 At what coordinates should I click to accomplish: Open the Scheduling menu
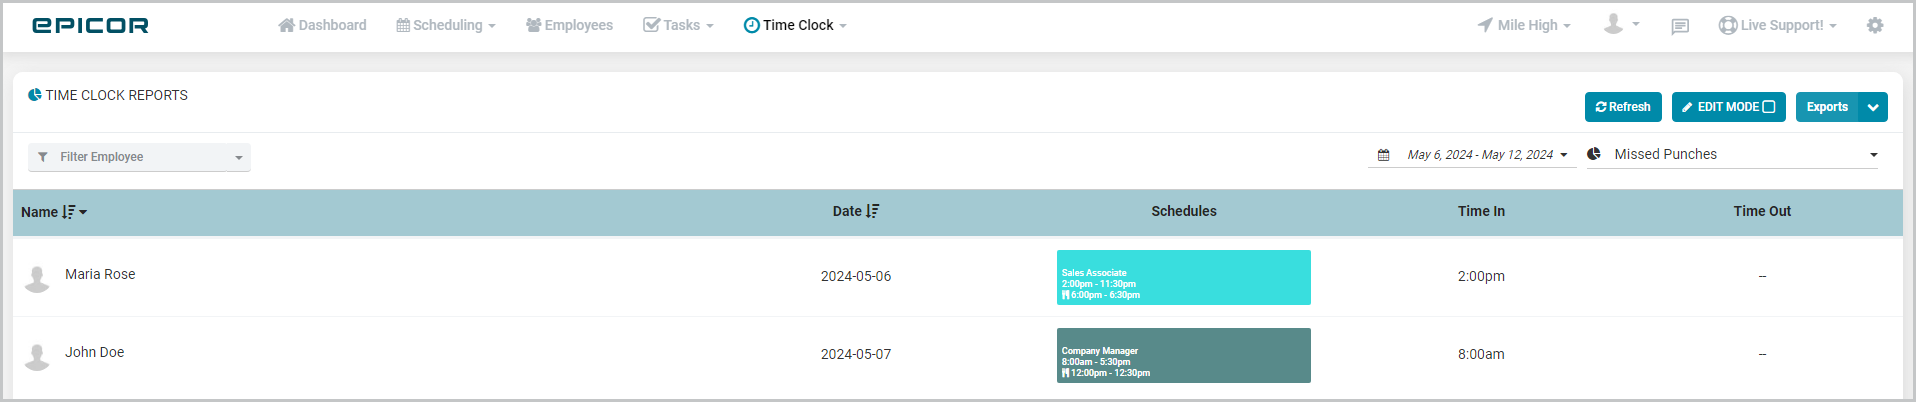point(446,25)
